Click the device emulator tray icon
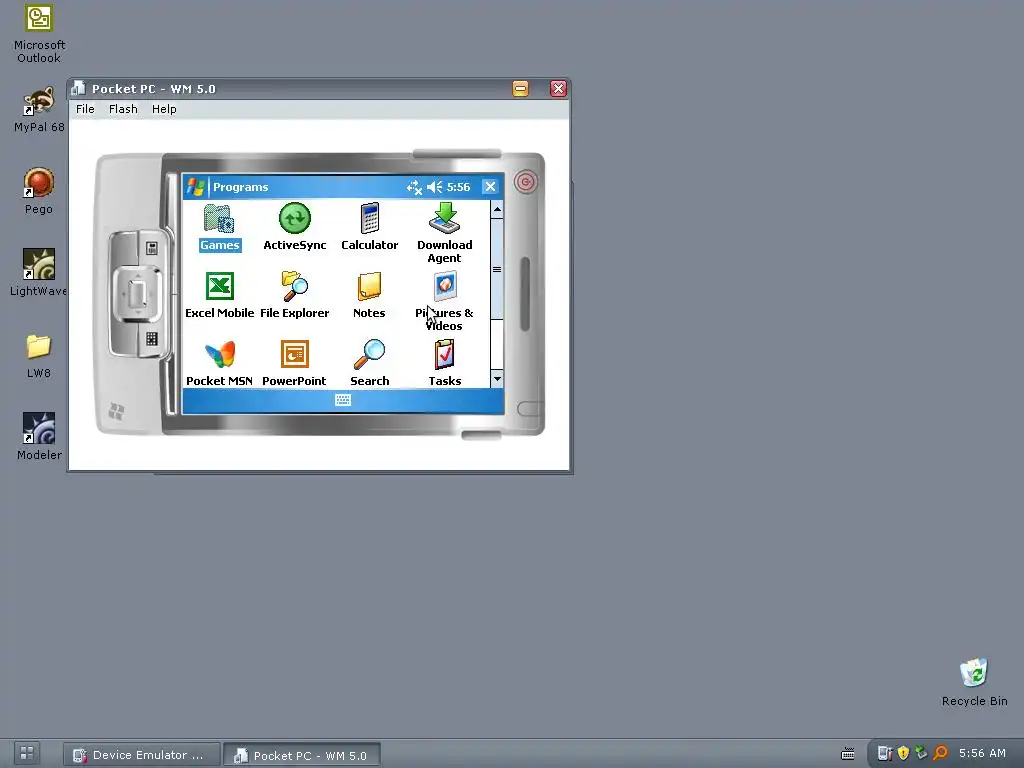 tap(885, 753)
